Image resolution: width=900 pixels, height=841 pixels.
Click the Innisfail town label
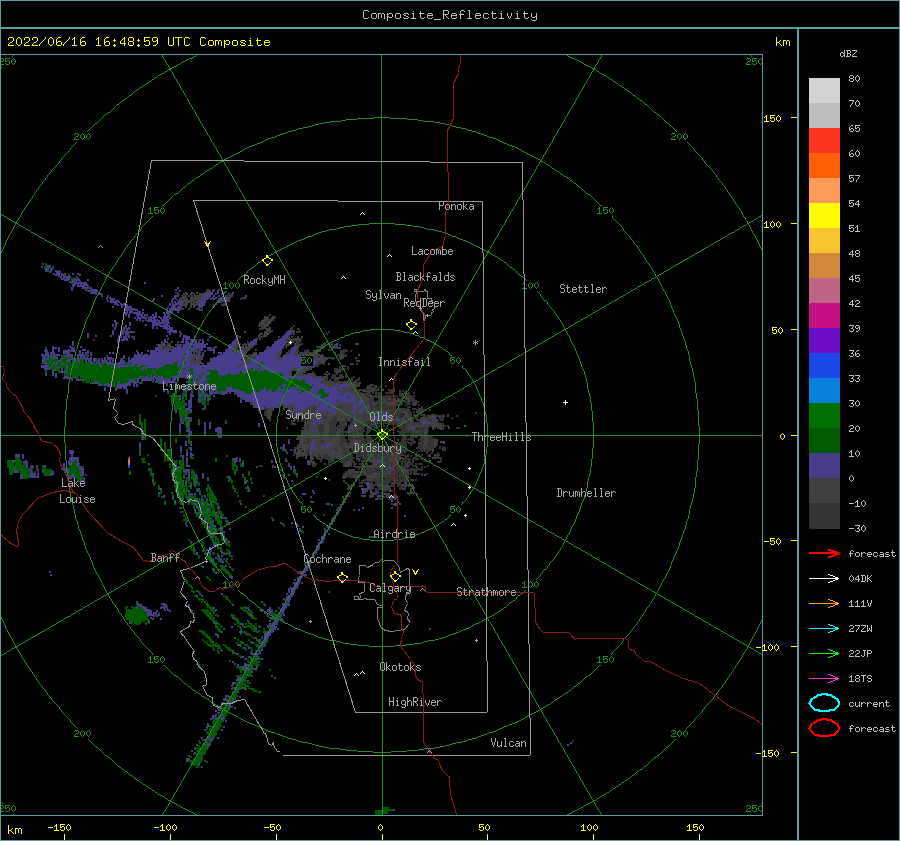tap(404, 362)
